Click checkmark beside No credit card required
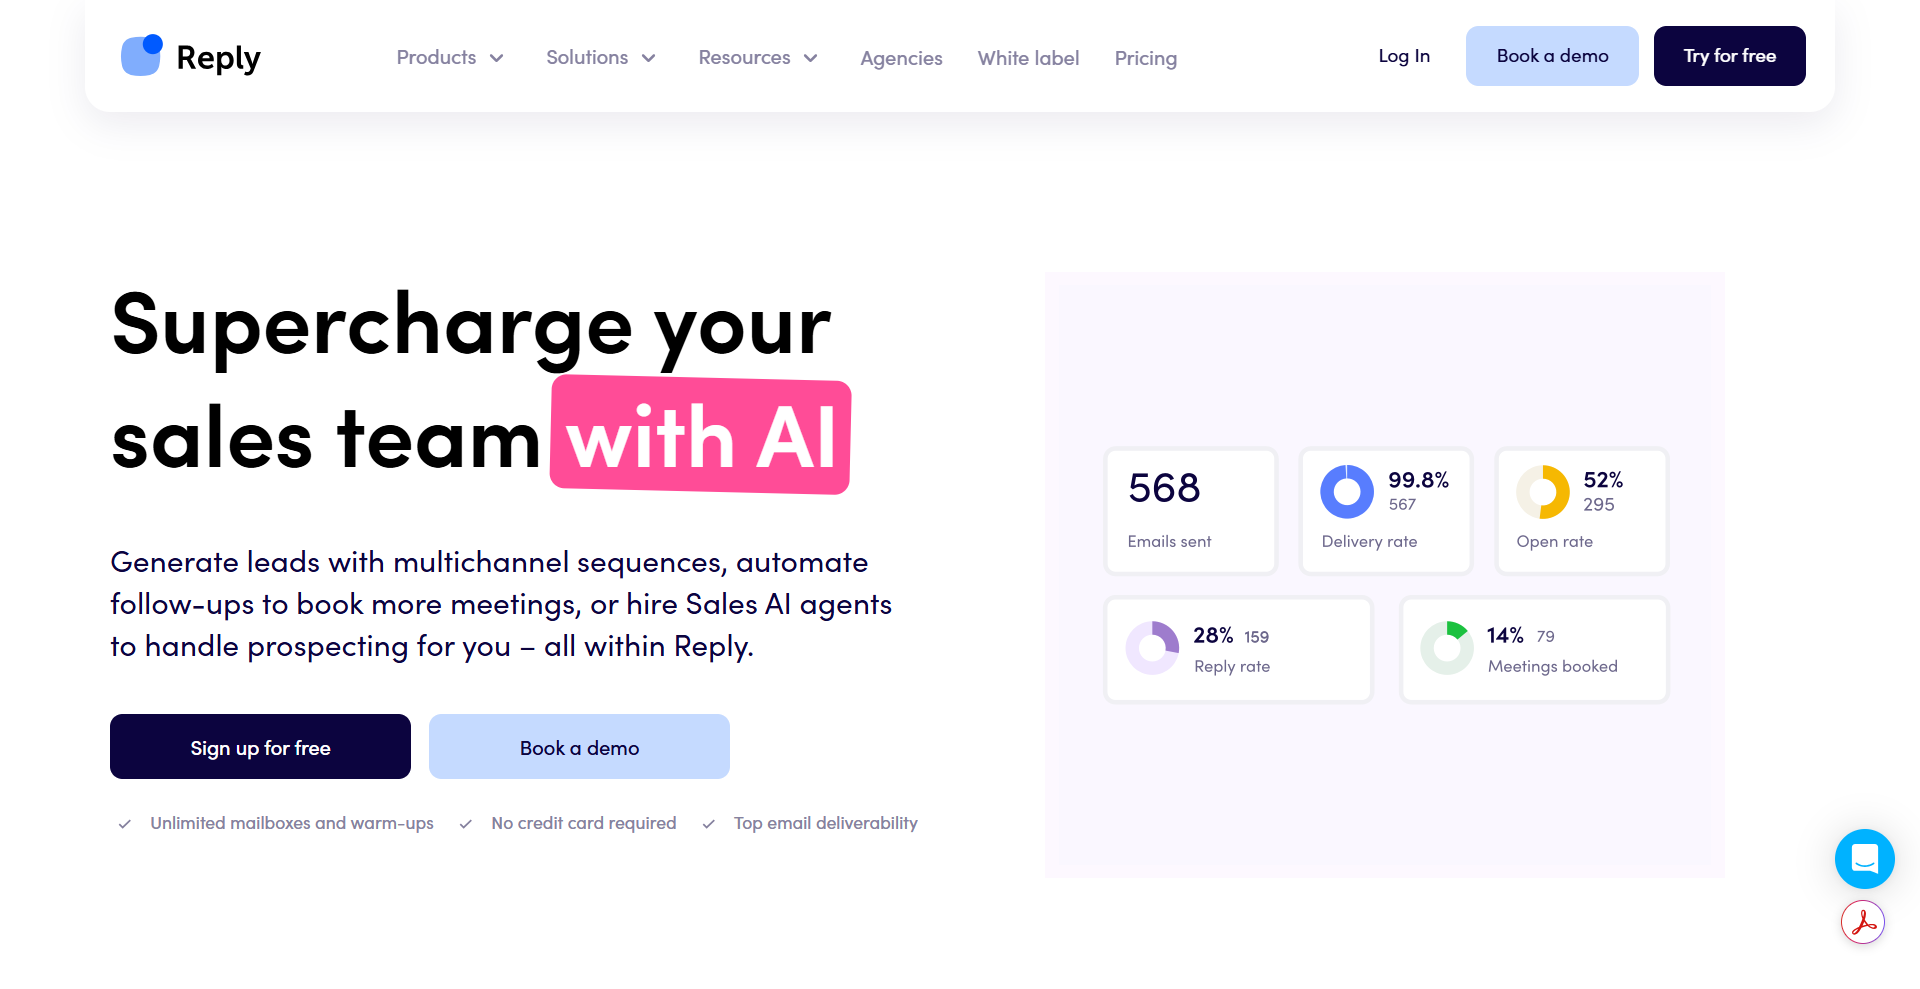Screen dimensions: 1920x989 coord(466,824)
